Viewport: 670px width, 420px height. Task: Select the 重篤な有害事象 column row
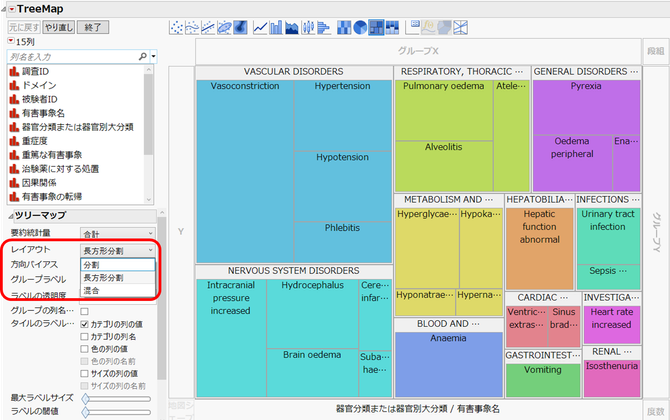pos(76,155)
